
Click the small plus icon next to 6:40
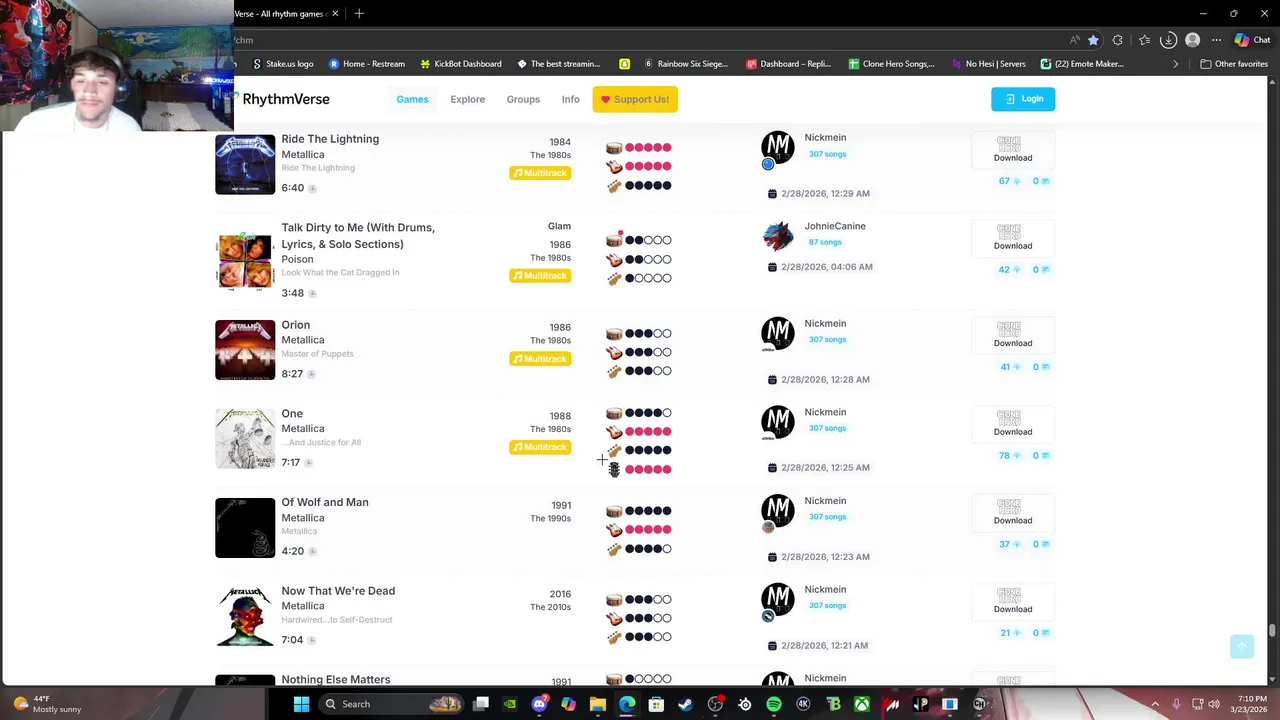pyautogui.click(x=312, y=188)
